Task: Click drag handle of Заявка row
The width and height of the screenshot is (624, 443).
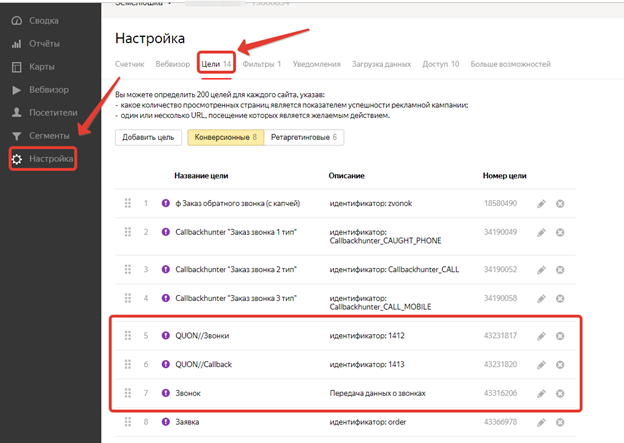Action: pyautogui.click(x=128, y=422)
